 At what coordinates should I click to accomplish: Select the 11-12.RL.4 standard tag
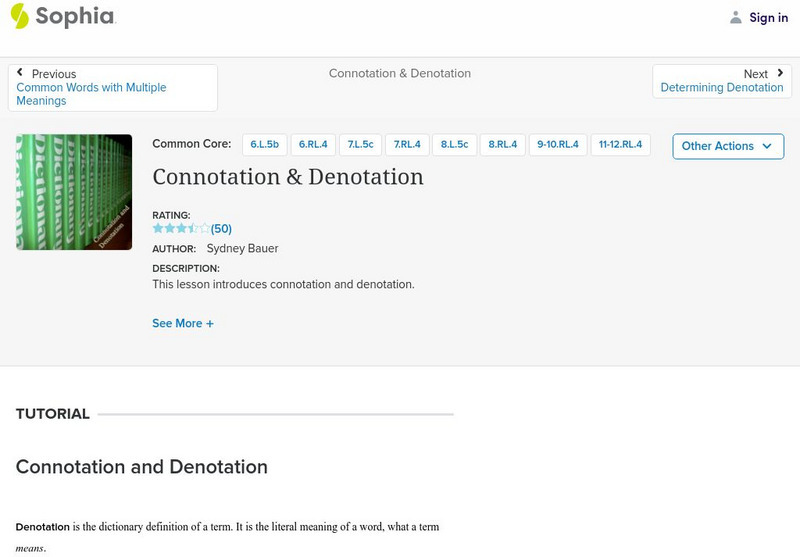[x=620, y=145]
